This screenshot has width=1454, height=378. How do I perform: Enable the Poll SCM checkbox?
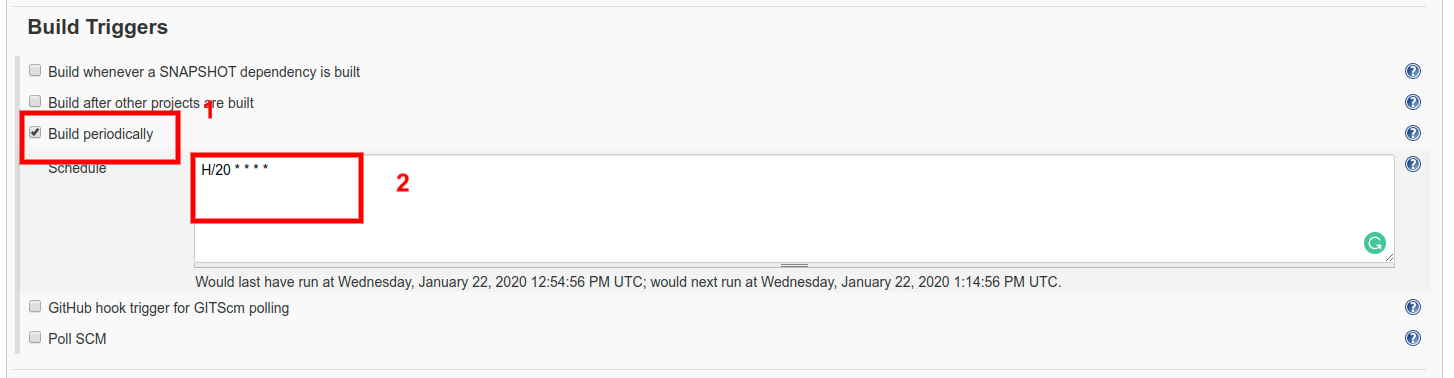click(x=35, y=338)
